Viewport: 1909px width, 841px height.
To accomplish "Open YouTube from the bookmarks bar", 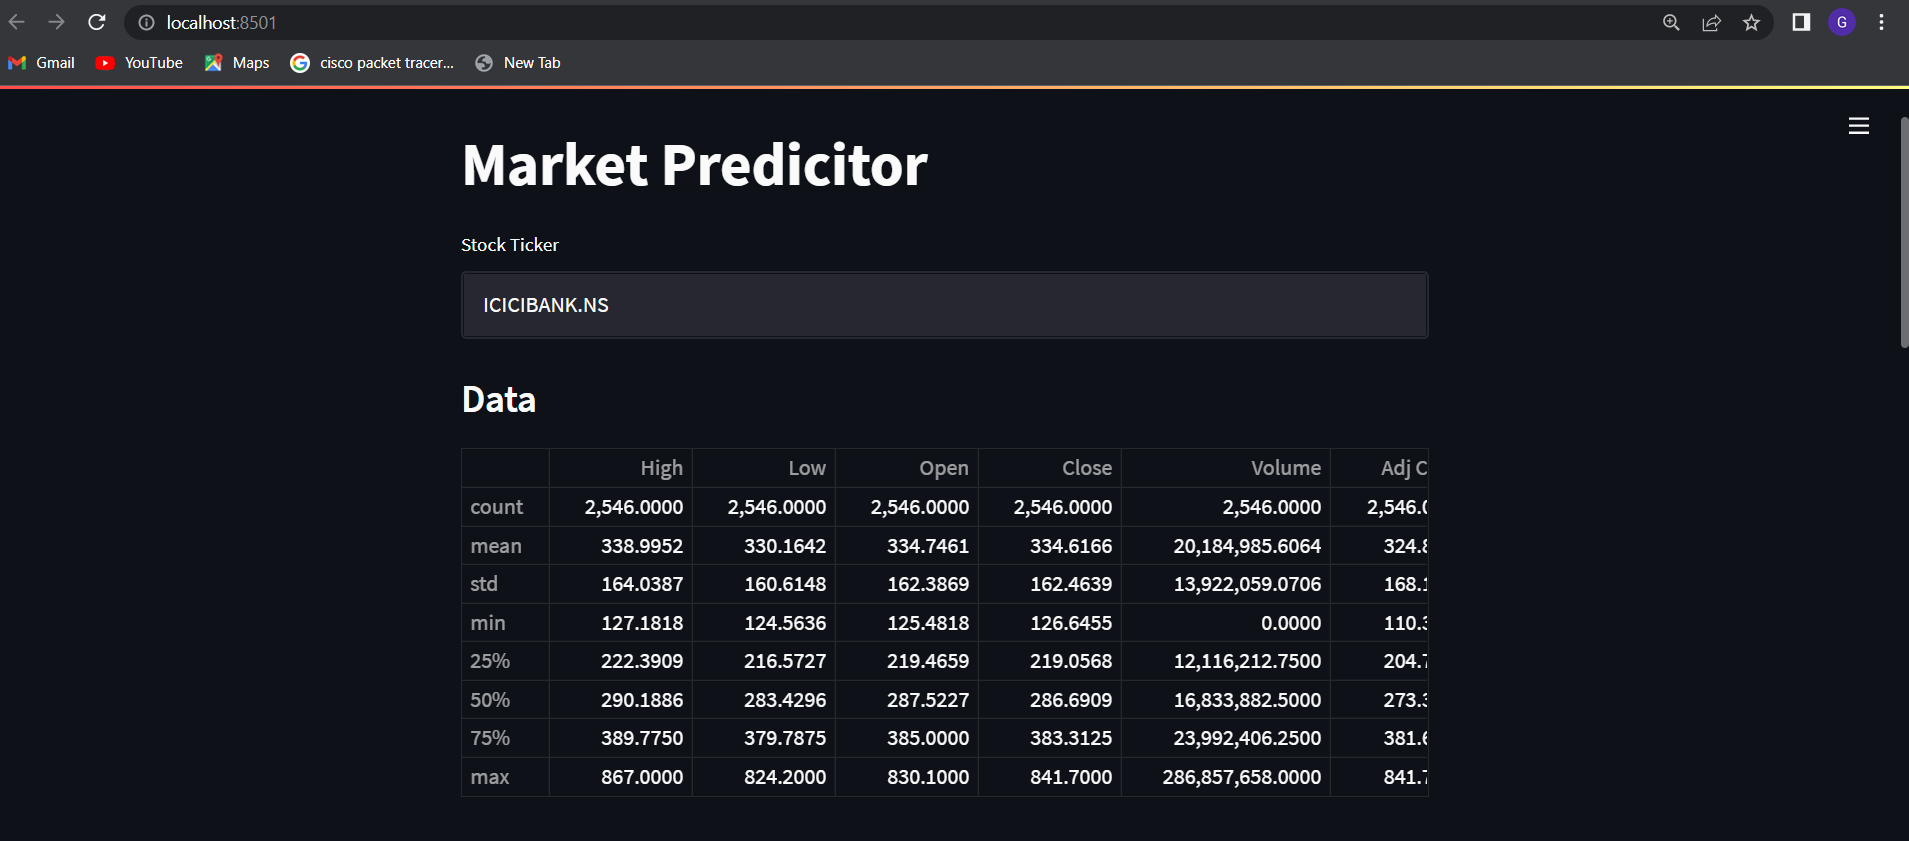I will coord(139,62).
